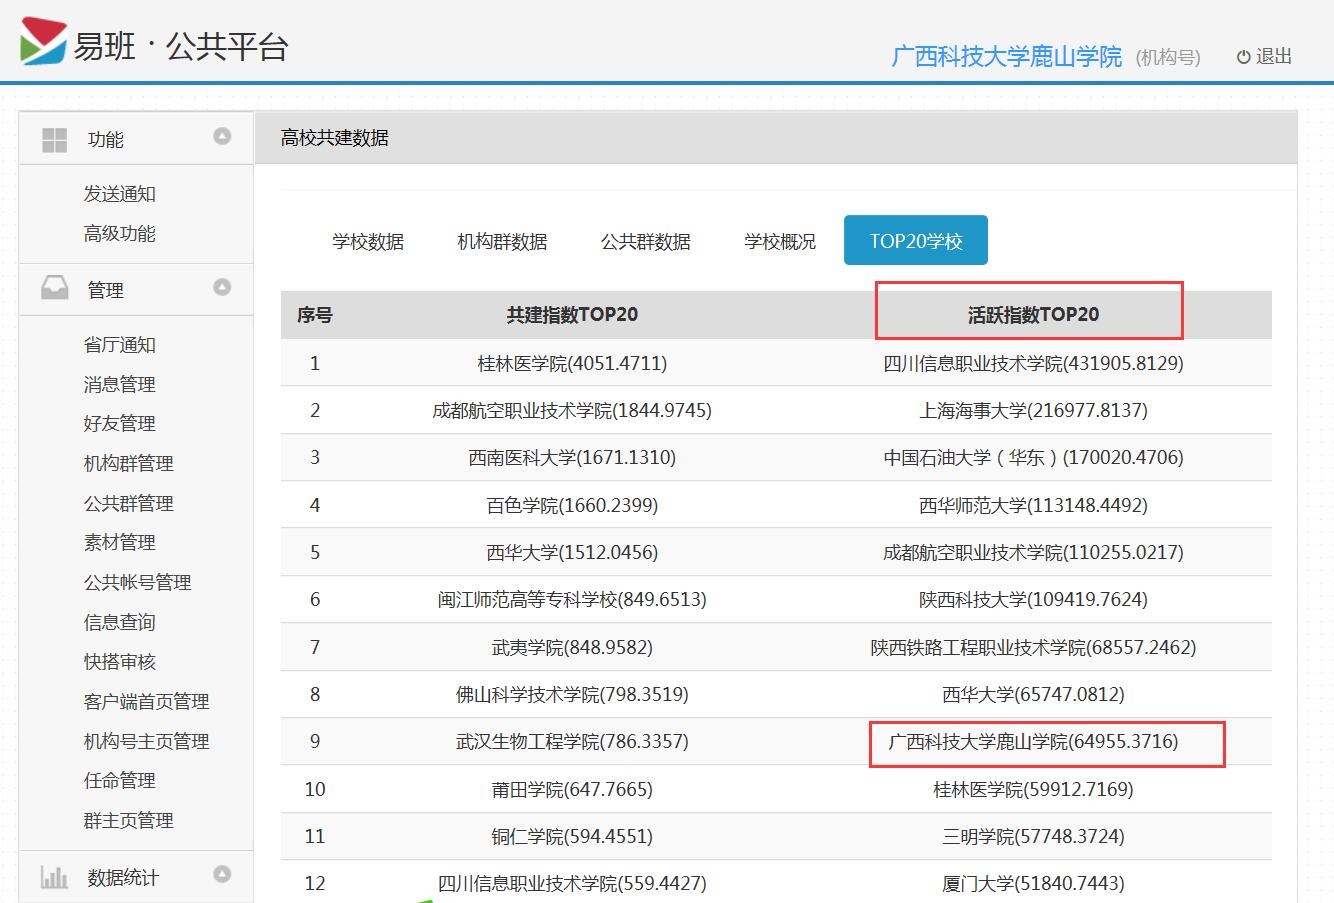Switch to the 机构群数据 tab
The image size is (1334, 903).
(x=502, y=241)
